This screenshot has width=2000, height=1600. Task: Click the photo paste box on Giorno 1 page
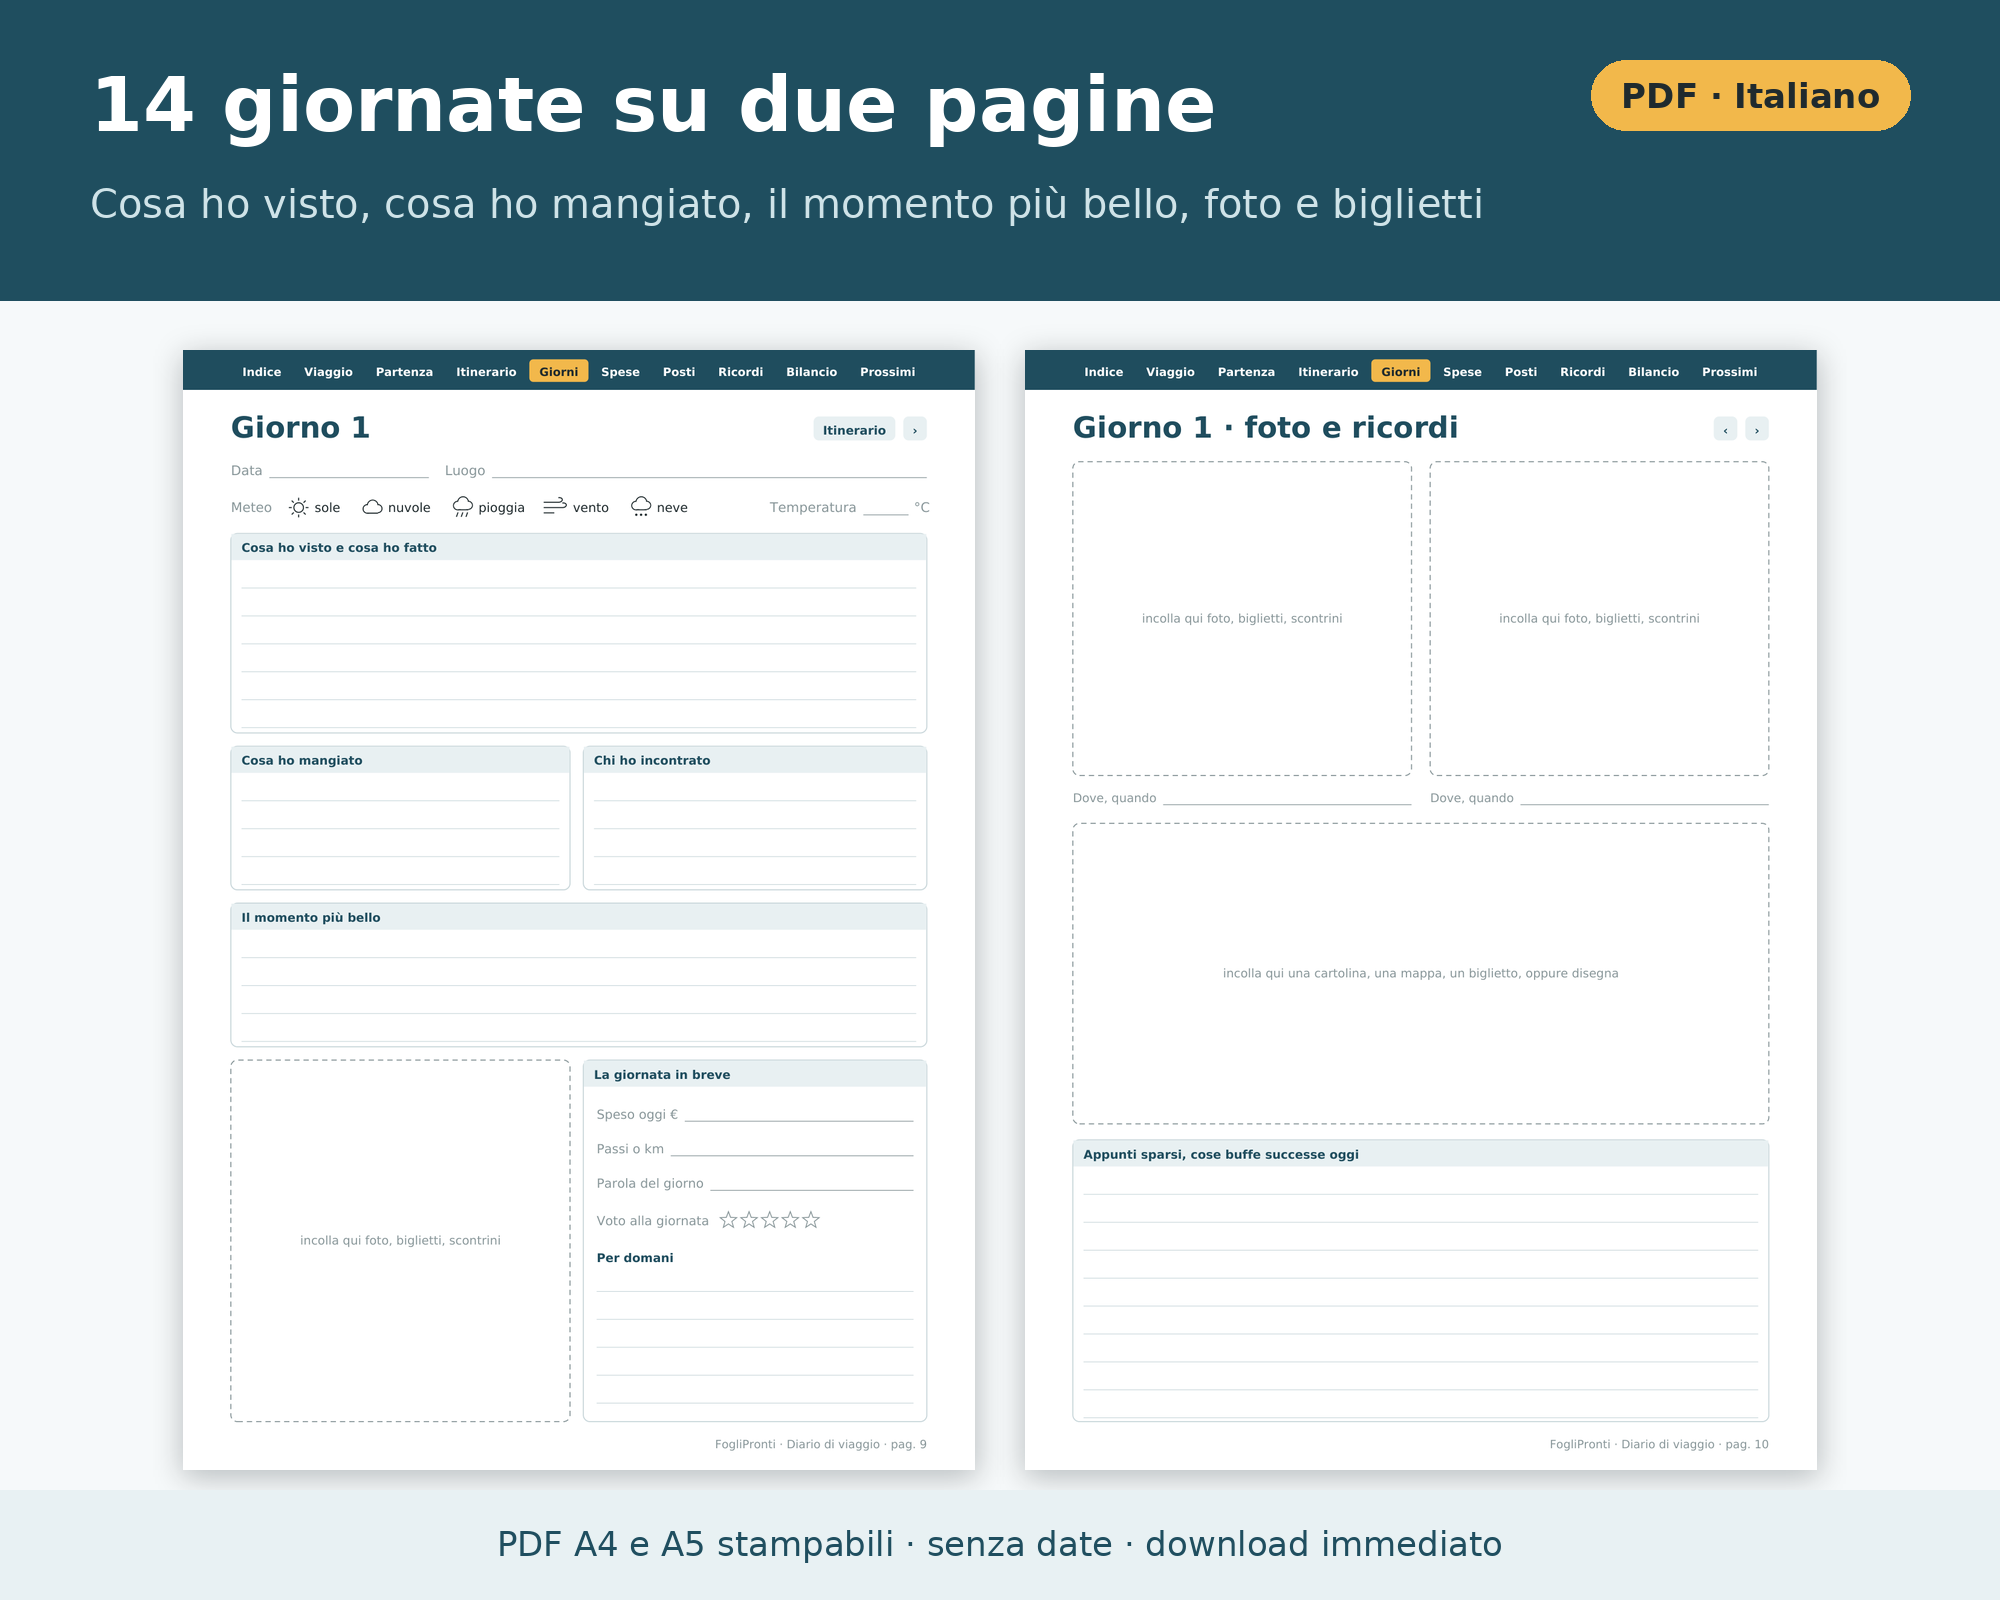coord(400,1240)
